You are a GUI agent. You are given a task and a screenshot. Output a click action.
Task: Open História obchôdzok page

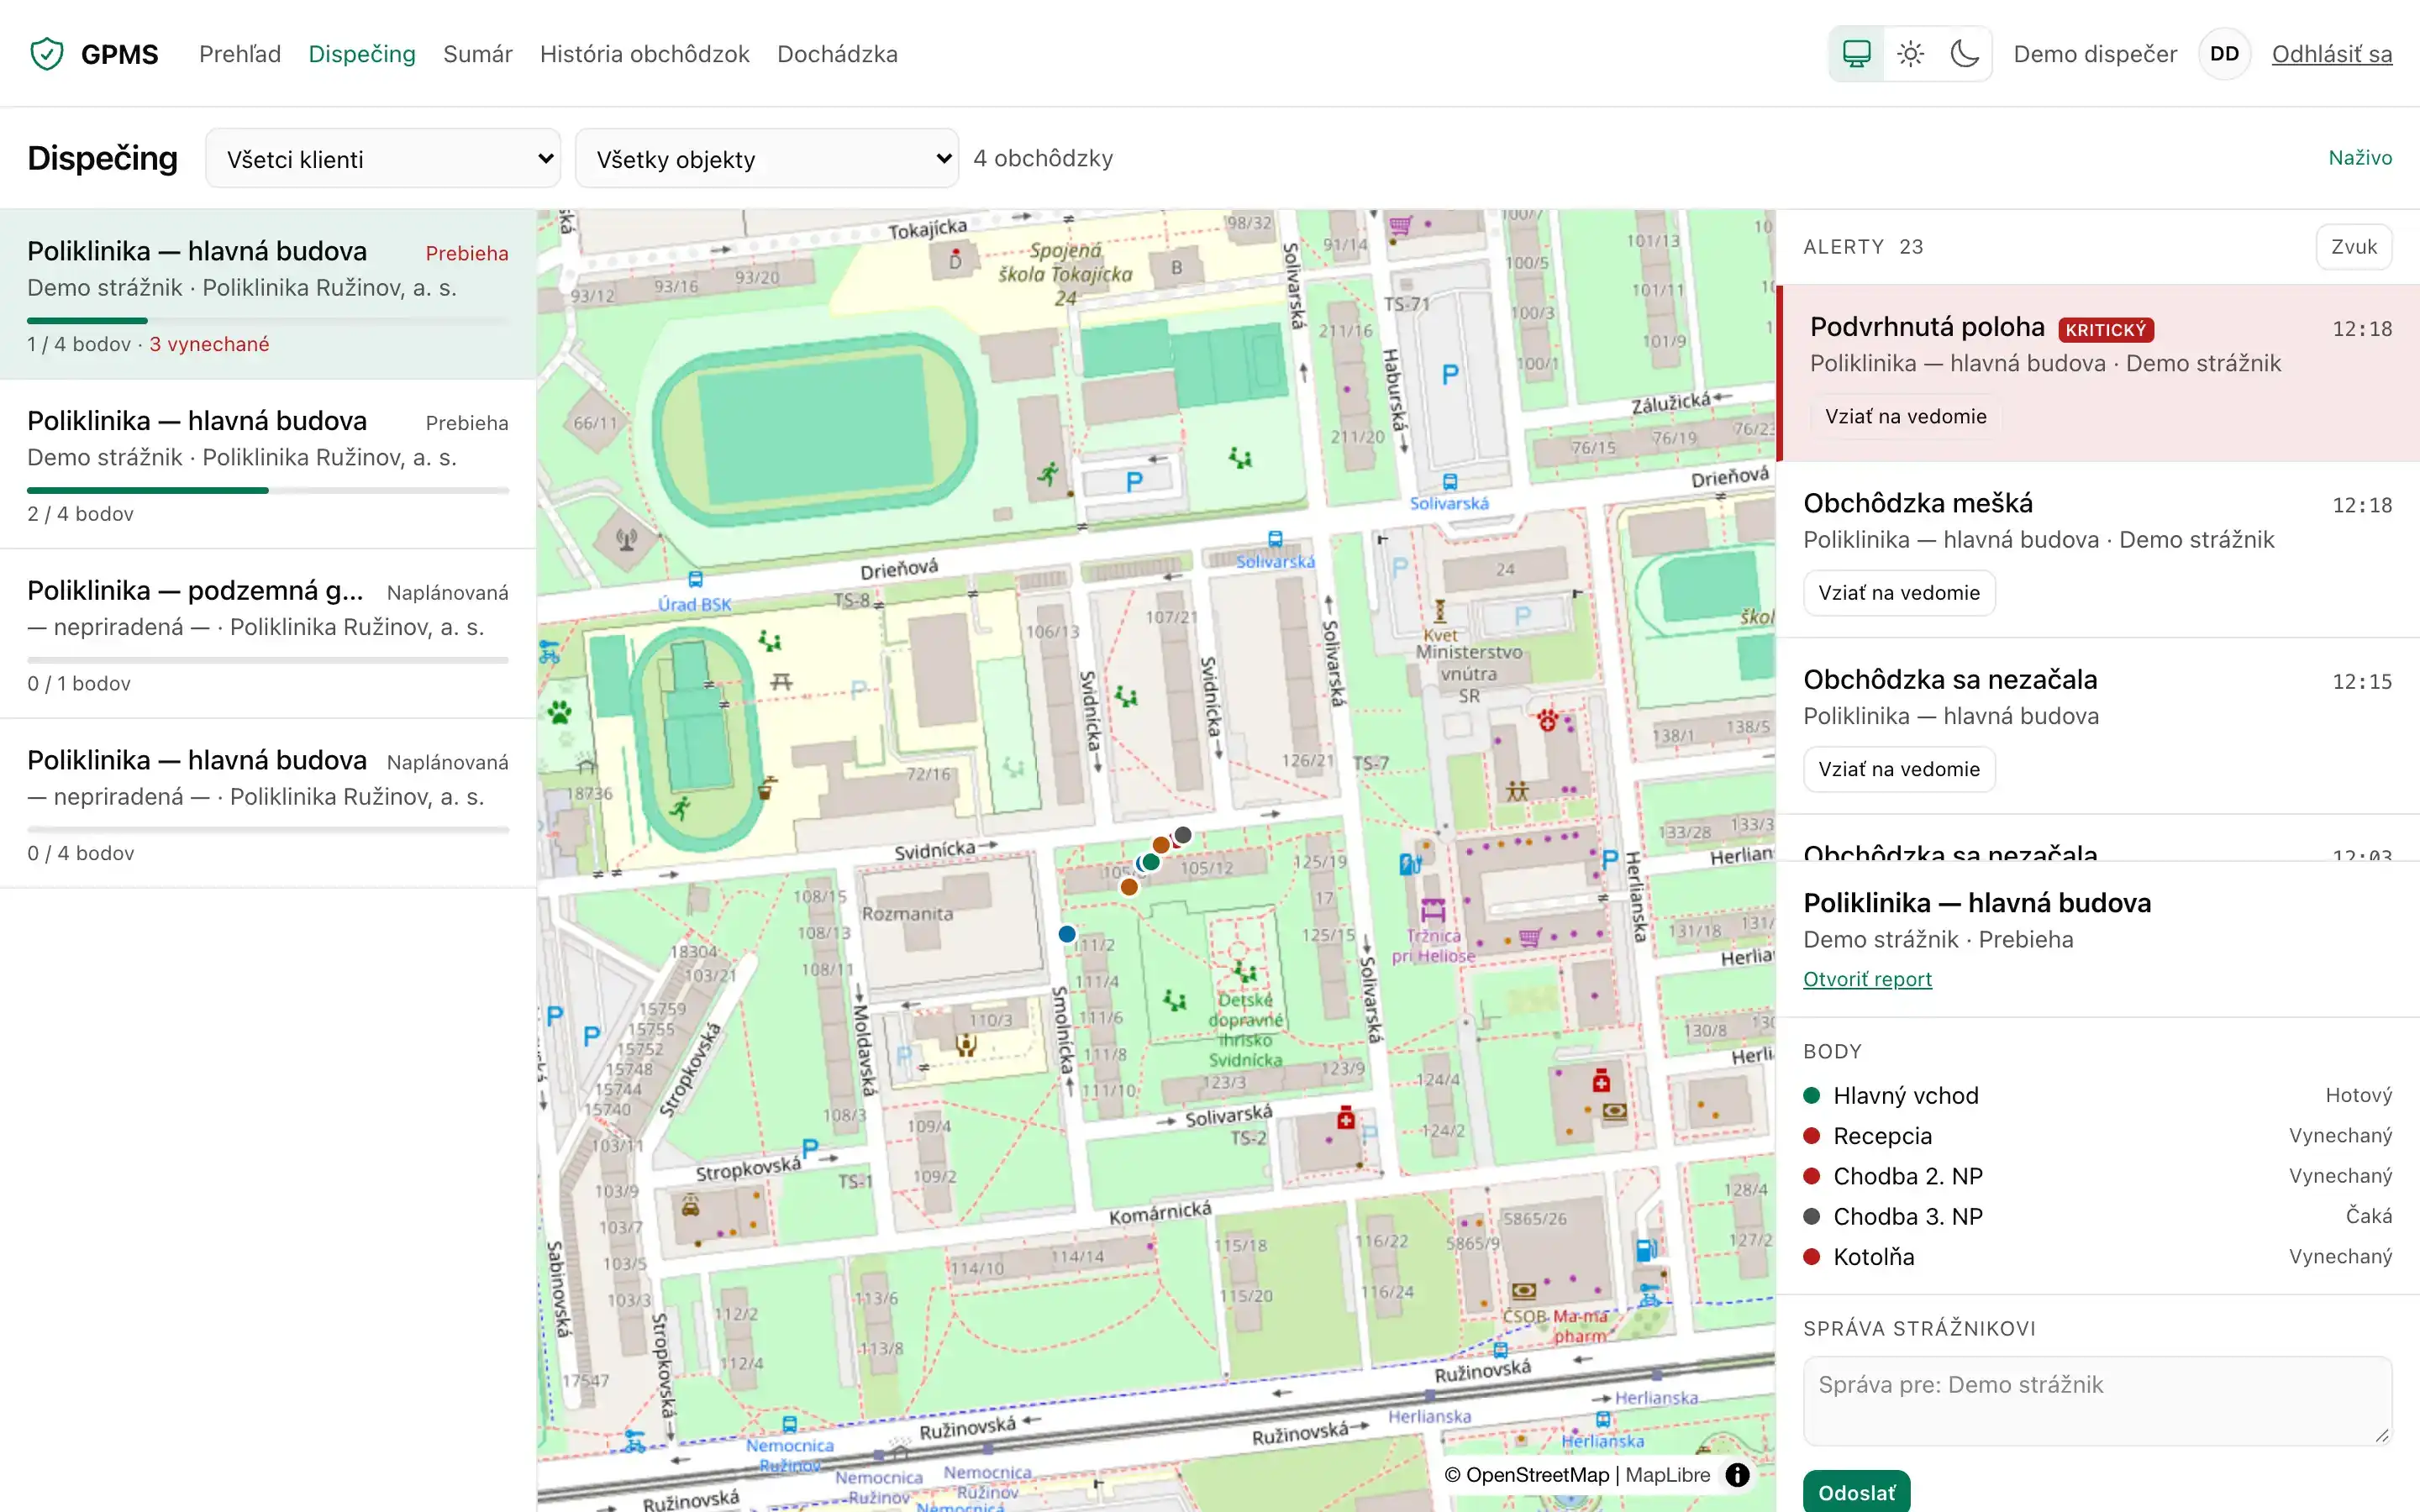(645, 54)
